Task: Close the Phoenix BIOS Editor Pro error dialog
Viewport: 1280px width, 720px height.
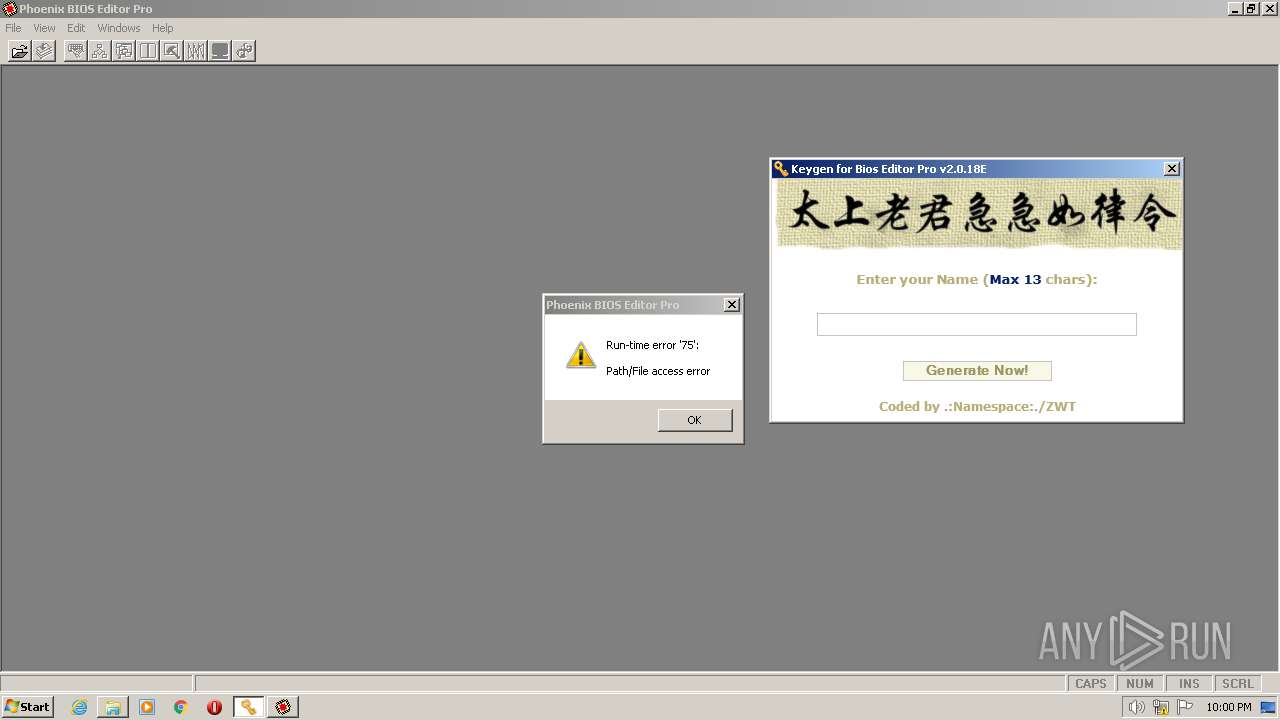Action: pyautogui.click(x=732, y=305)
